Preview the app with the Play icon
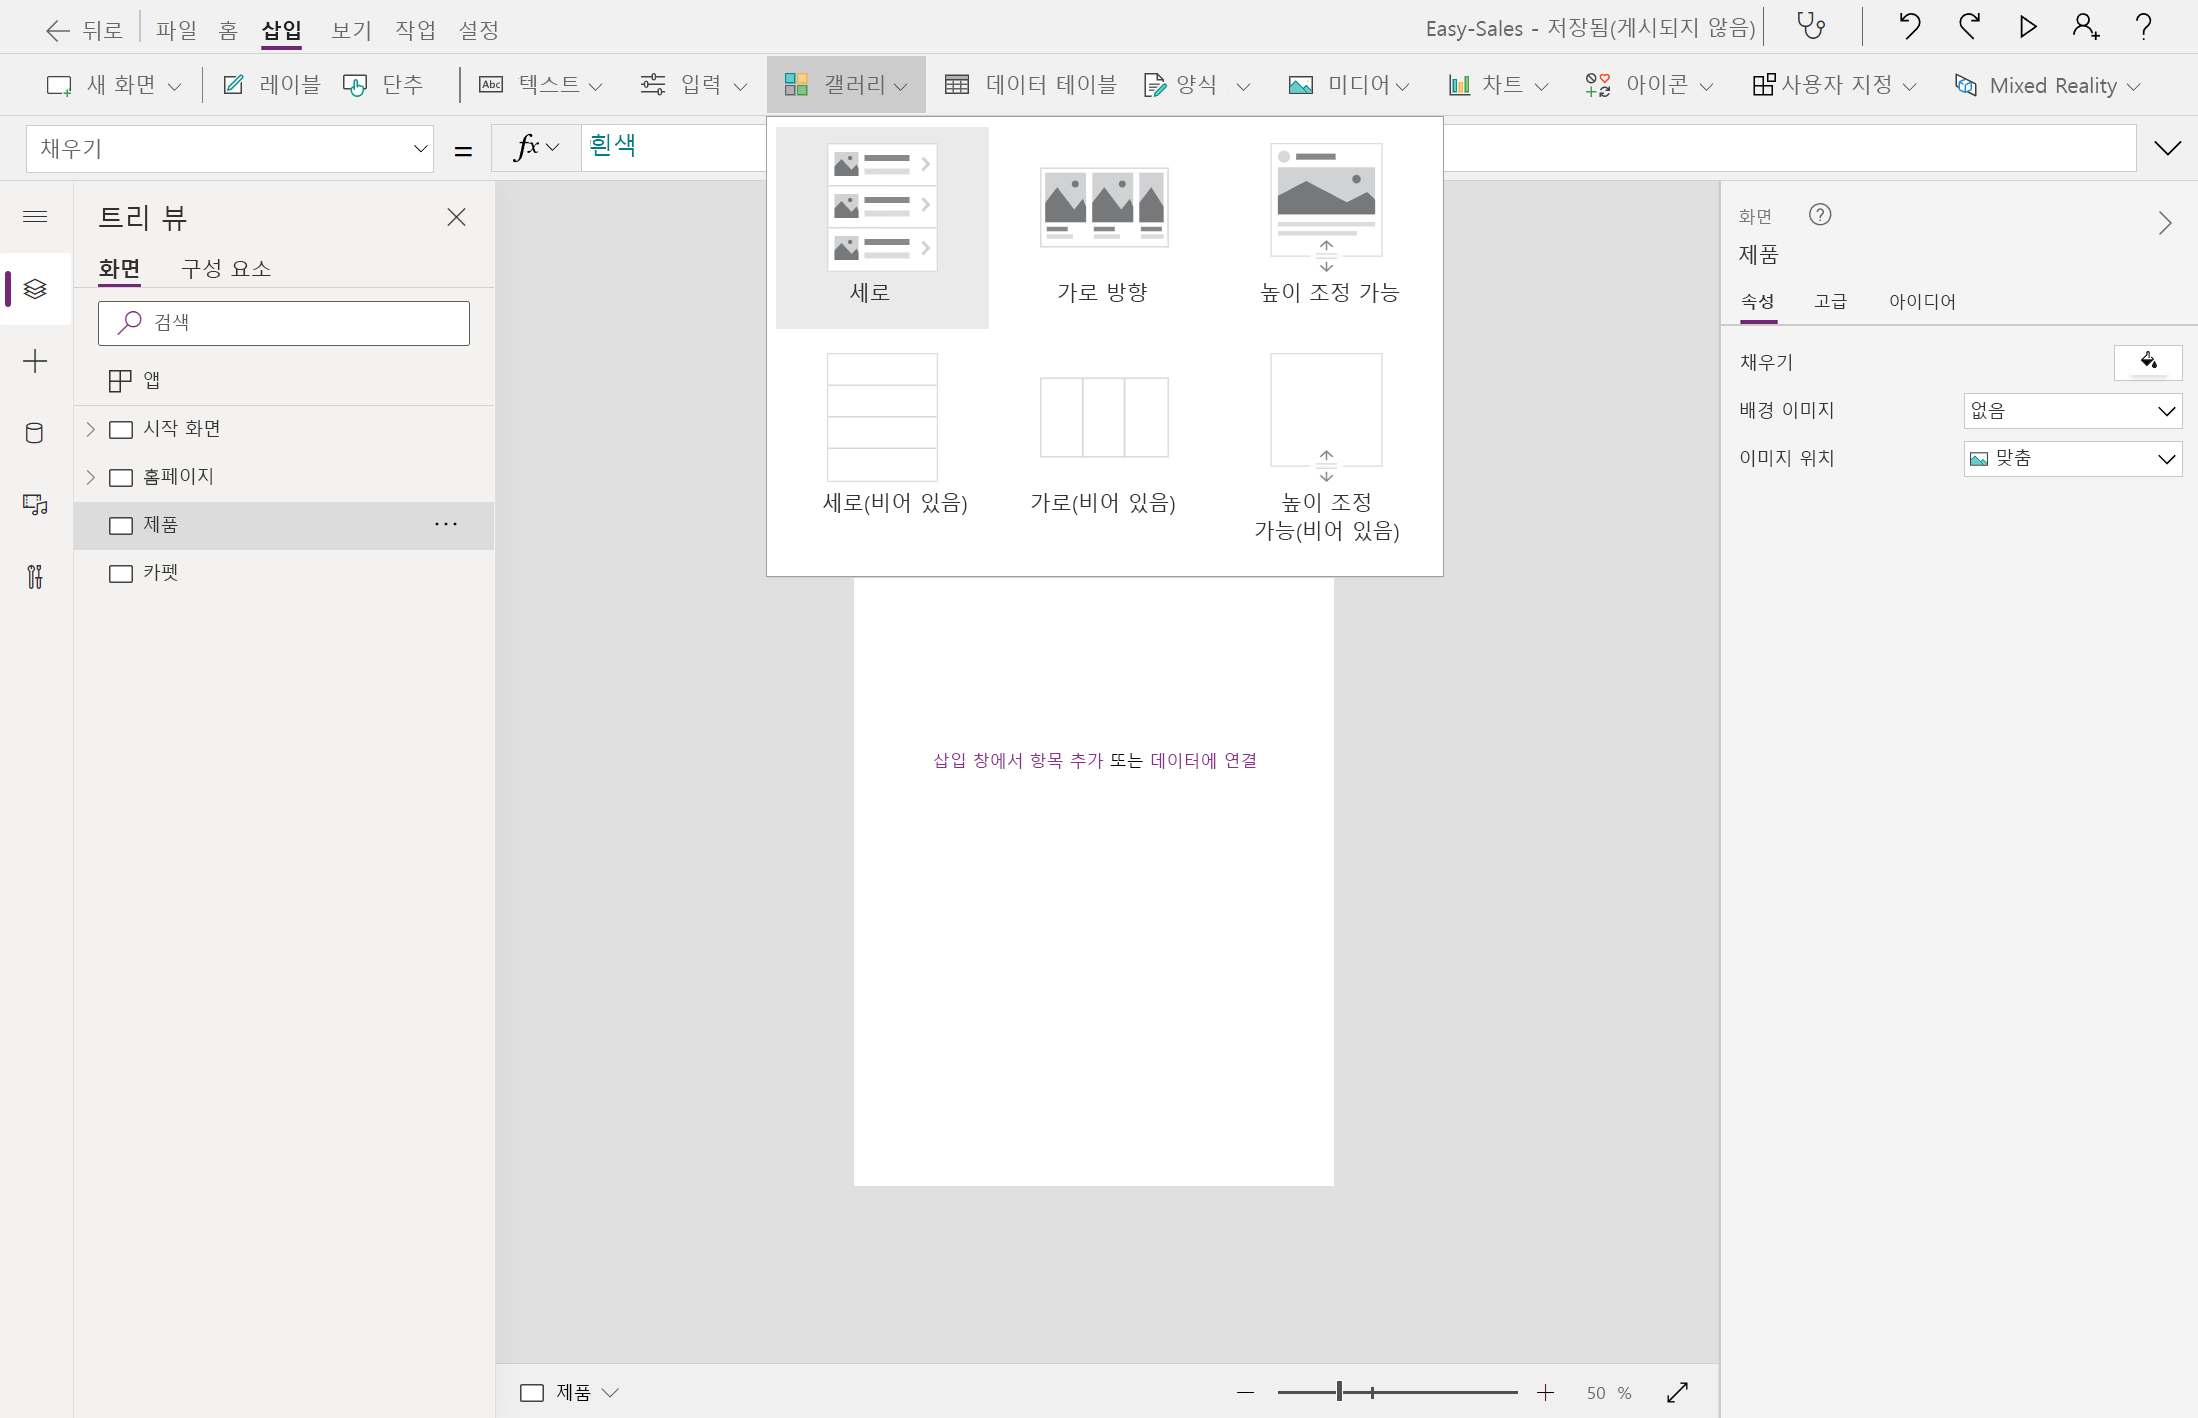Viewport: 2198px width, 1418px height. coord(2027,26)
